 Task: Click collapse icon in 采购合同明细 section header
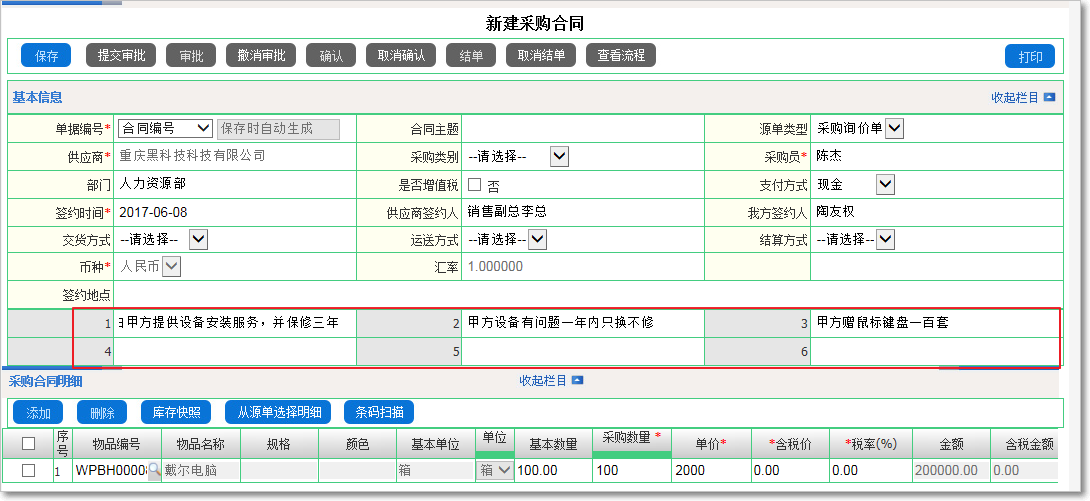[x=577, y=381]
